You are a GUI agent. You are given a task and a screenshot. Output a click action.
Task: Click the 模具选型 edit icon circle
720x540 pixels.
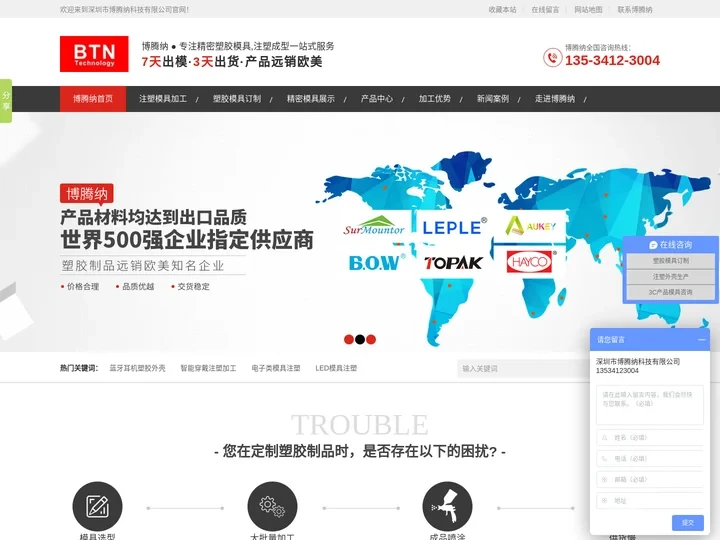97,506
